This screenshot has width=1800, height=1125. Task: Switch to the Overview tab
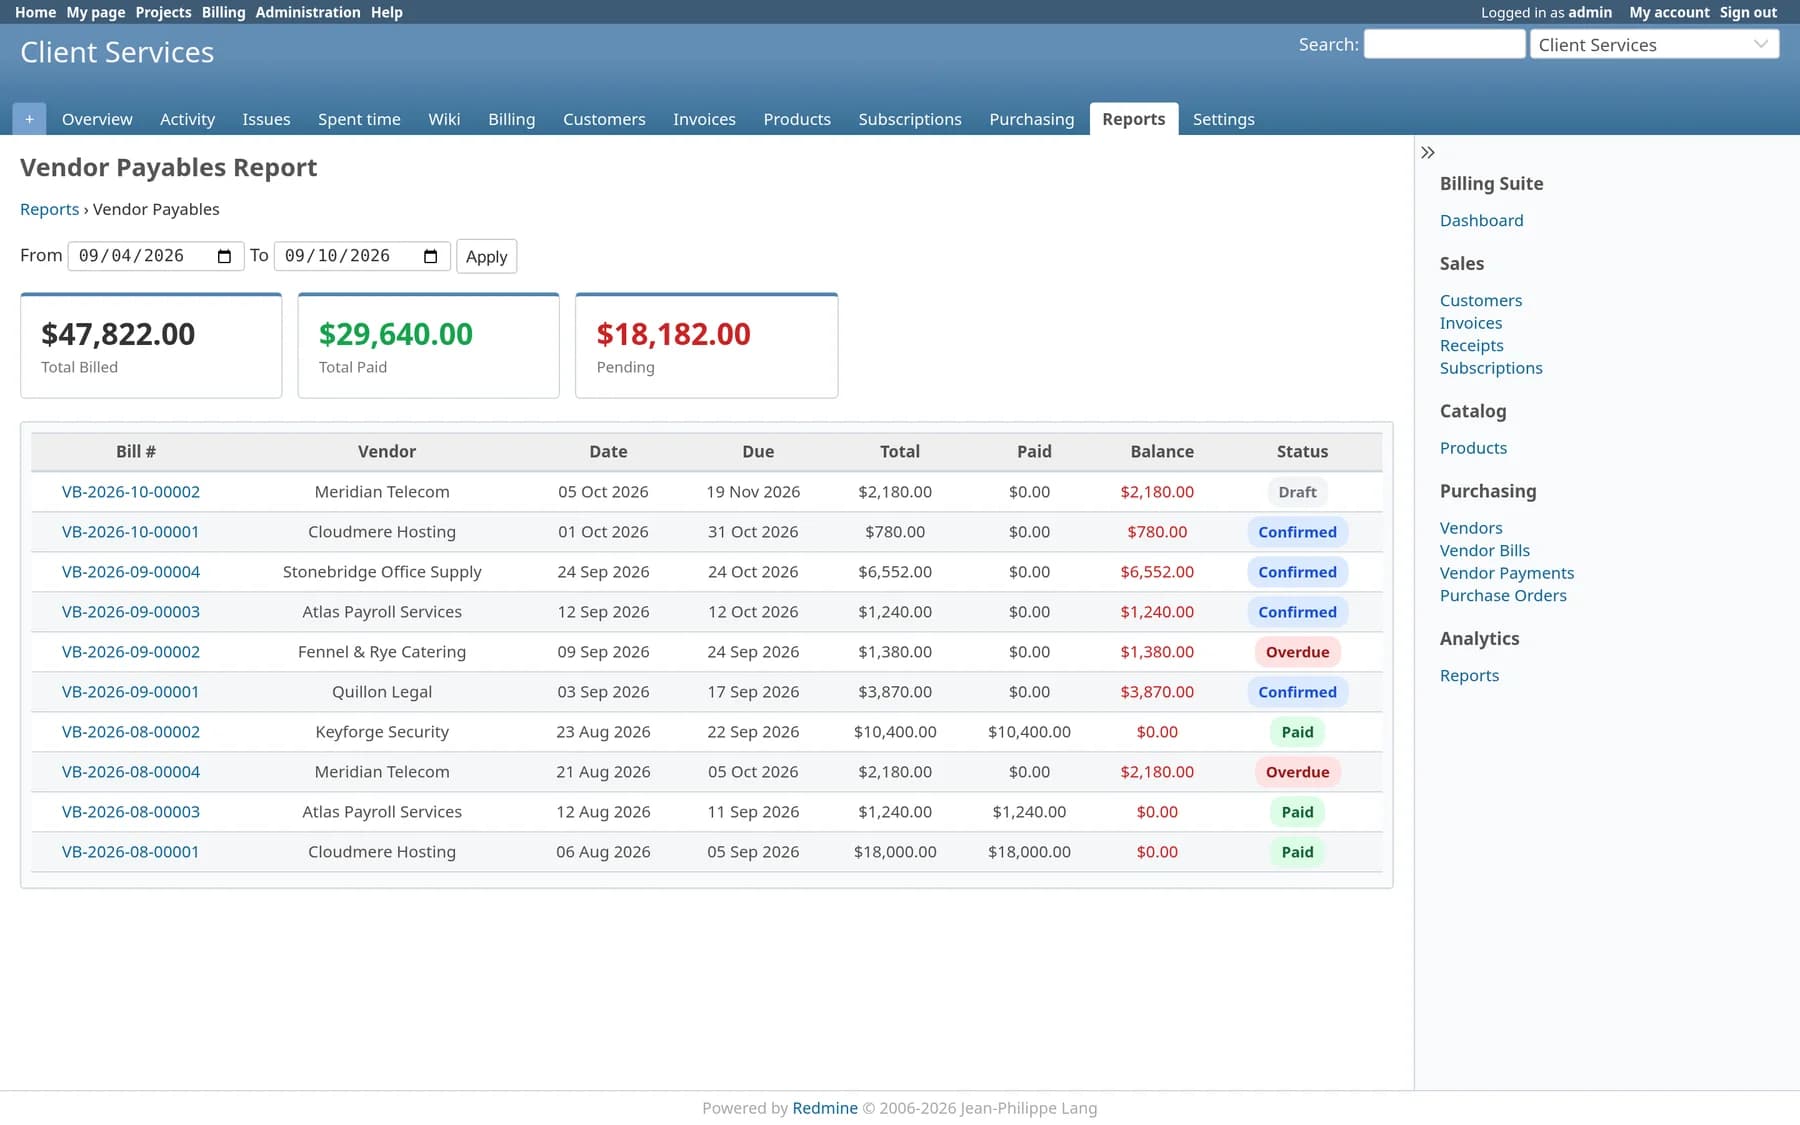pyautogui.click(x=97, y=119)
